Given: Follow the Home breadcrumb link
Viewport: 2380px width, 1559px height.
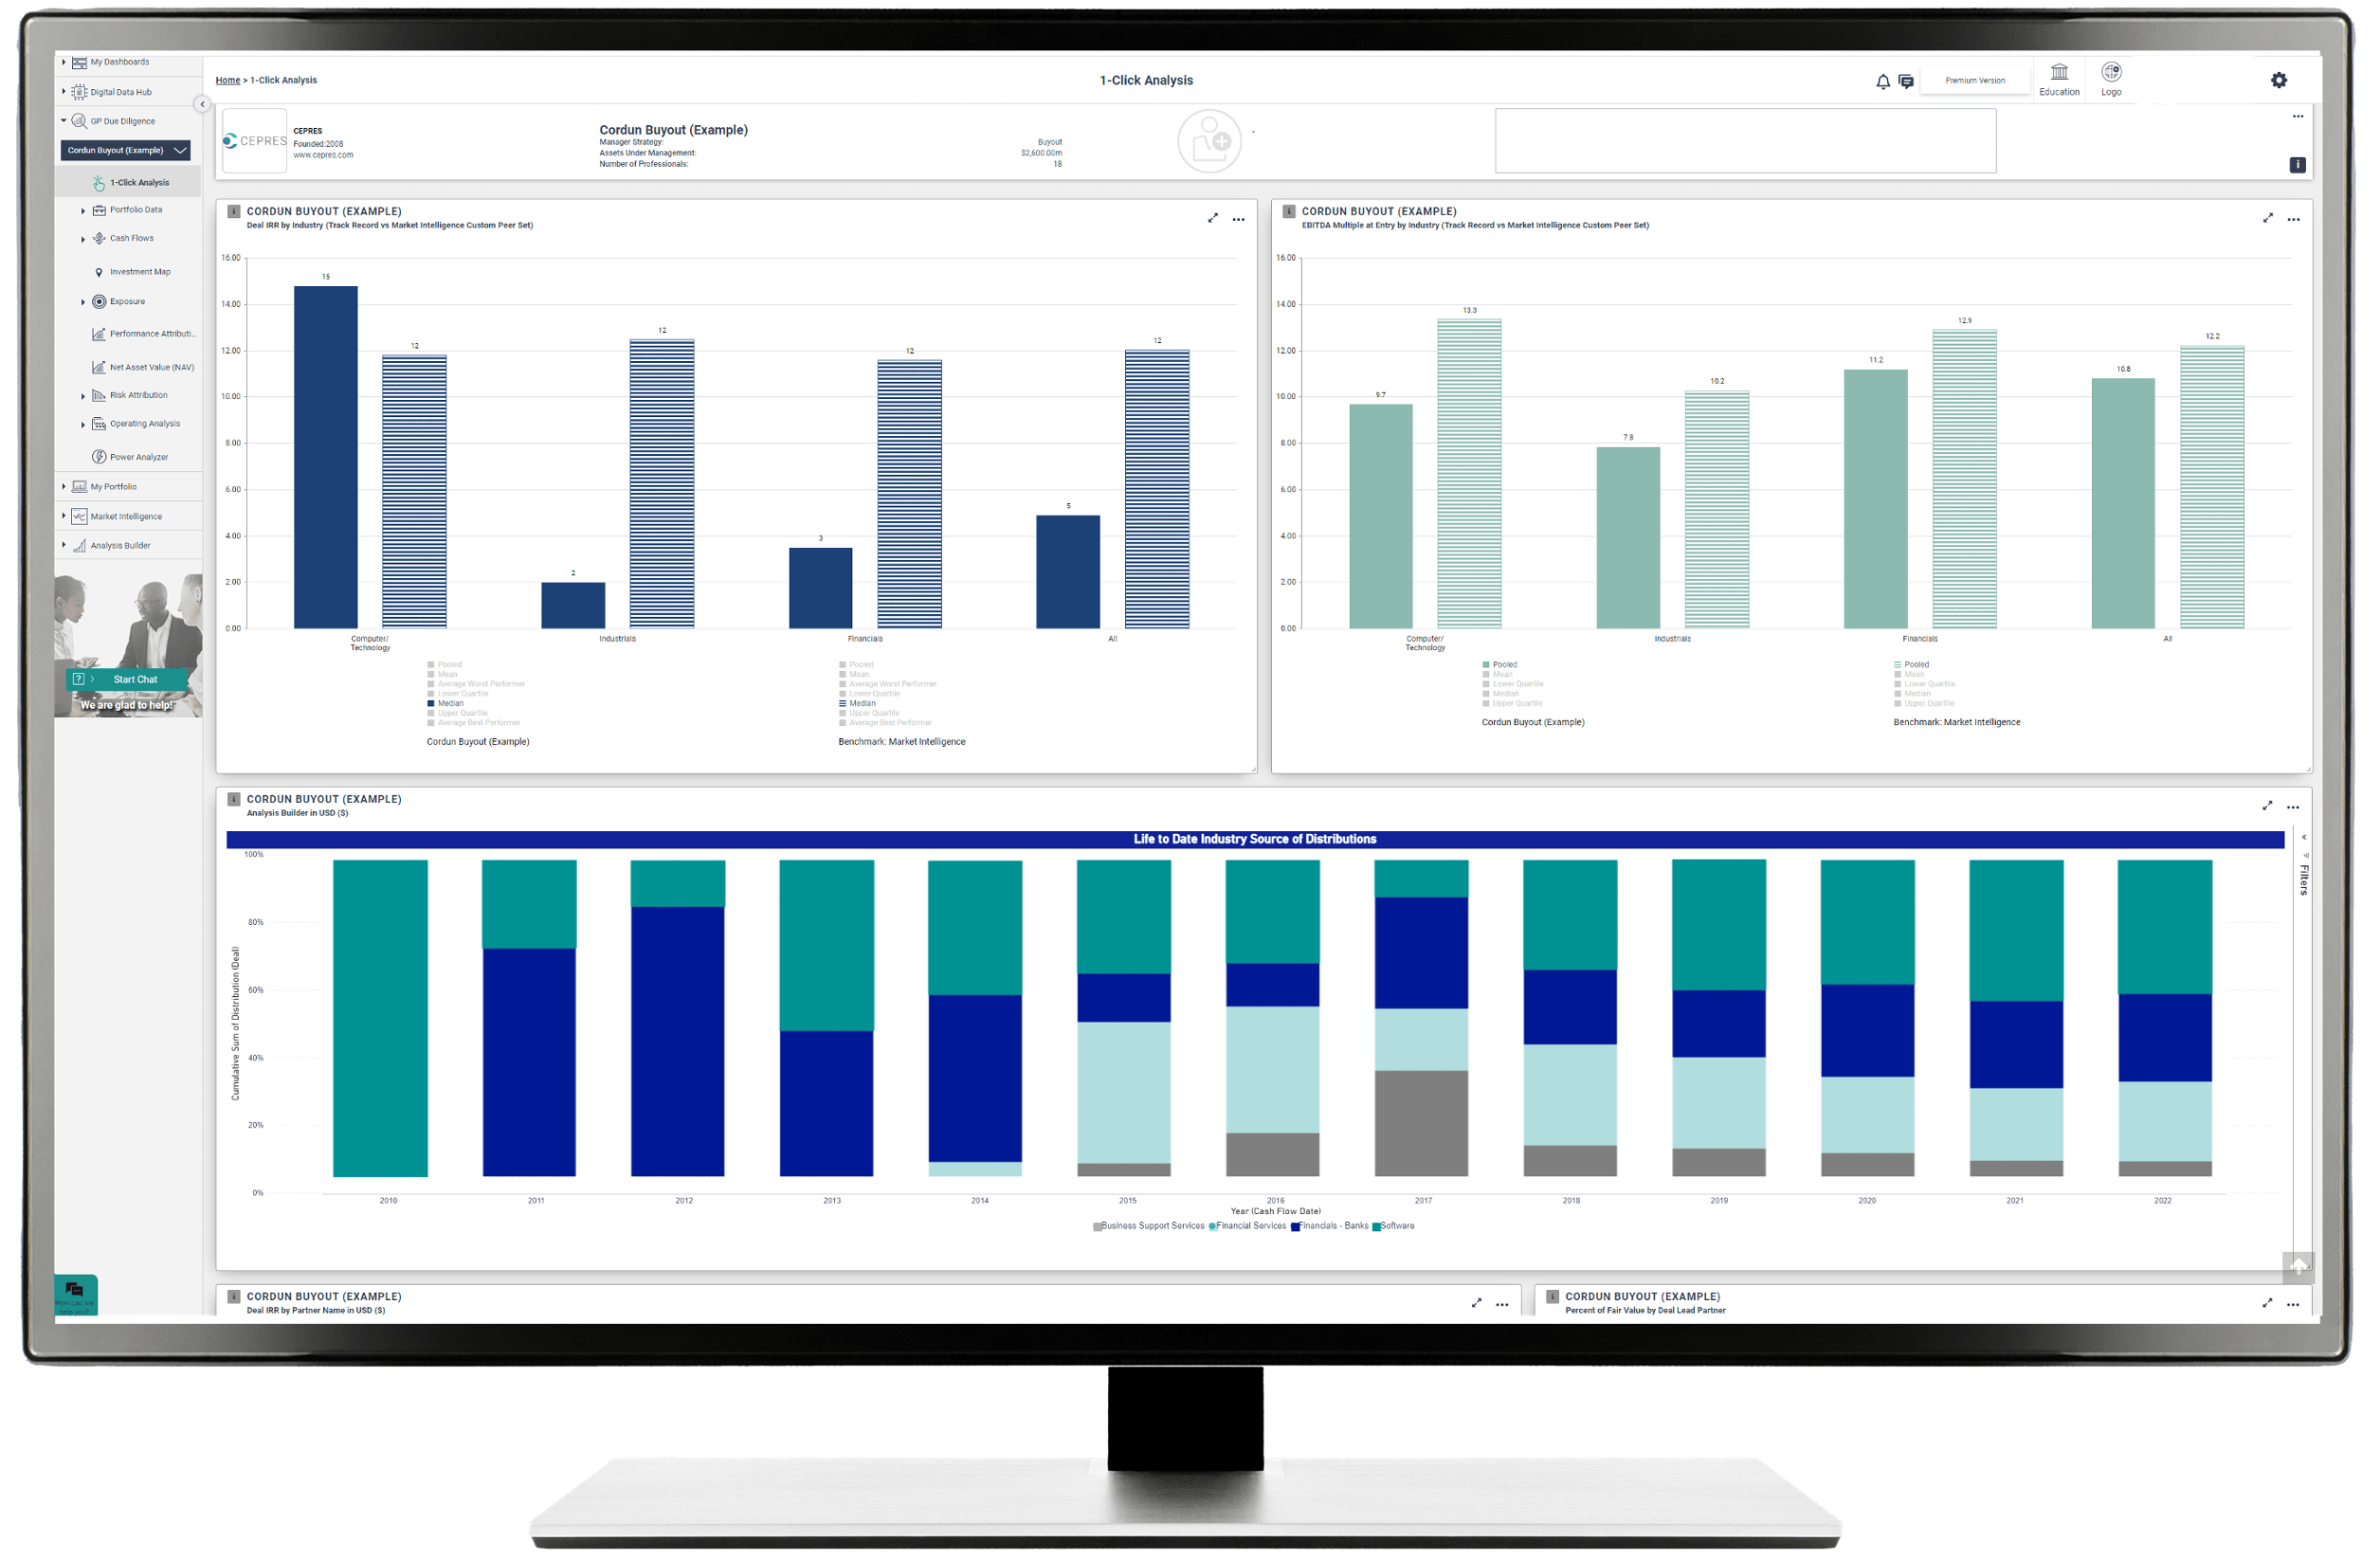Looking at the screenshot, I should click(x=228, y=80).
